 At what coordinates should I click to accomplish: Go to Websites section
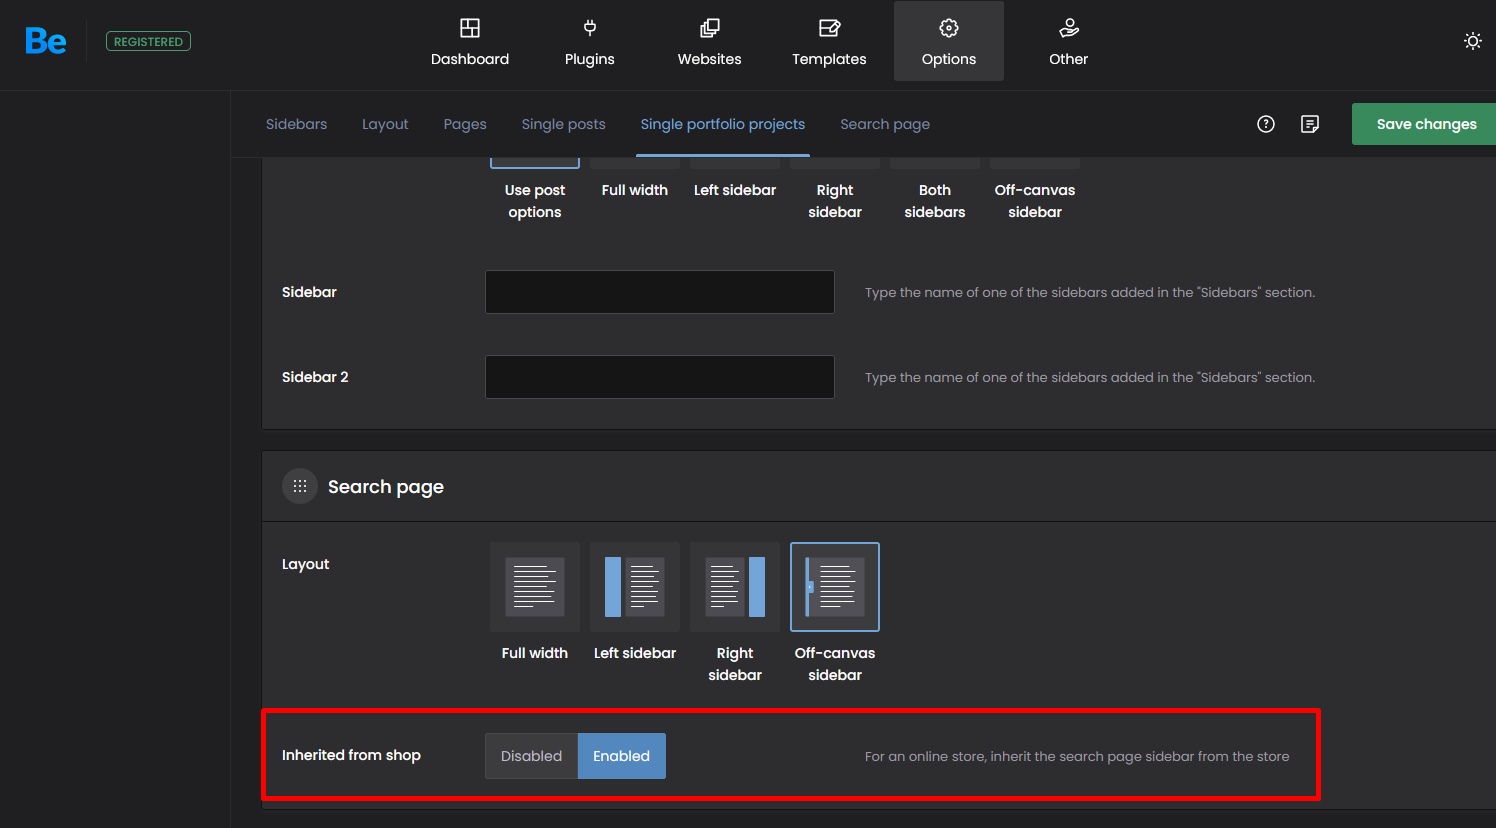pyautogui.click(x=710, y=41)
